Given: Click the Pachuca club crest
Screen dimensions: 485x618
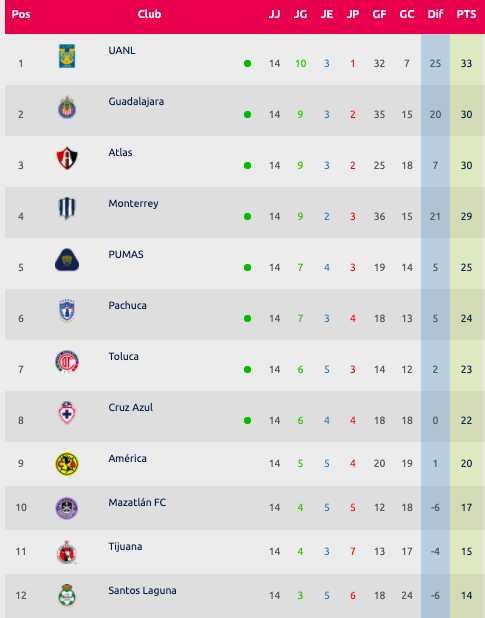Looking at the screenshot, I should [67, 311].
